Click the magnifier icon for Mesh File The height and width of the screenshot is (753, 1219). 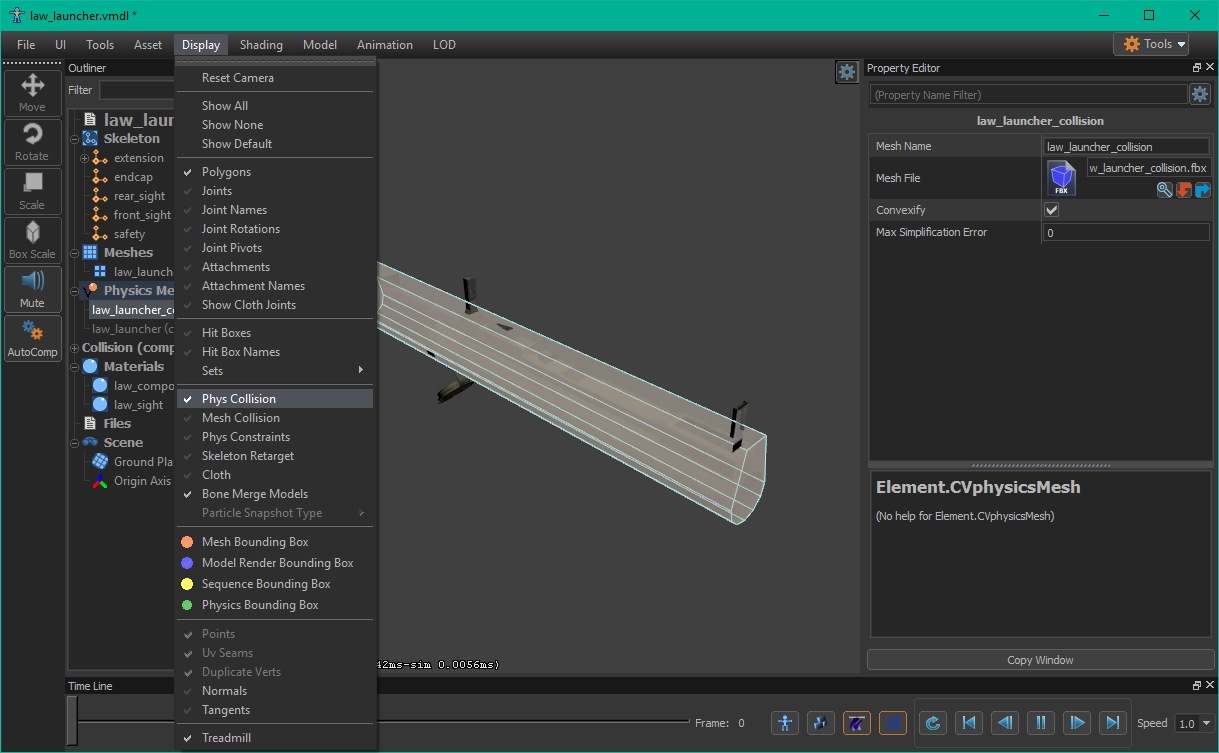point(1165,190)
